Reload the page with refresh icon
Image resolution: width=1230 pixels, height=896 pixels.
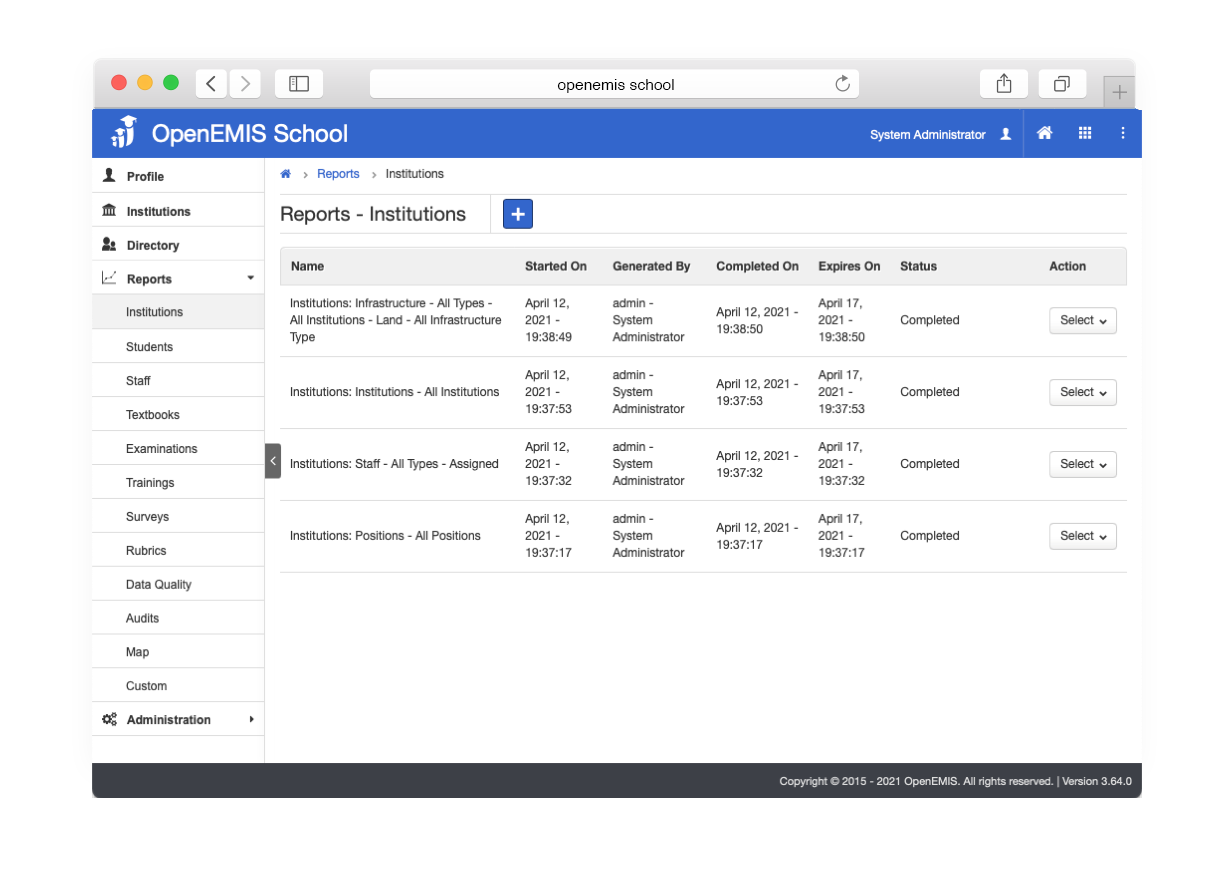click(x=843, y=84)
